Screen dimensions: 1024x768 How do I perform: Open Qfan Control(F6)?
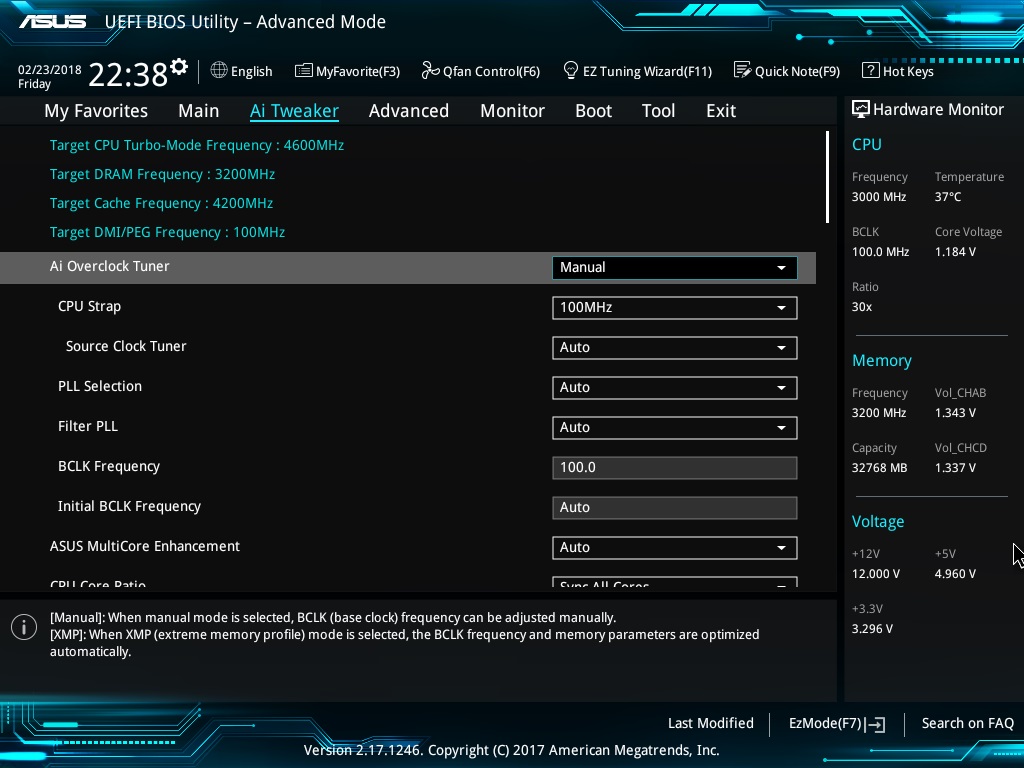(481, 71)
